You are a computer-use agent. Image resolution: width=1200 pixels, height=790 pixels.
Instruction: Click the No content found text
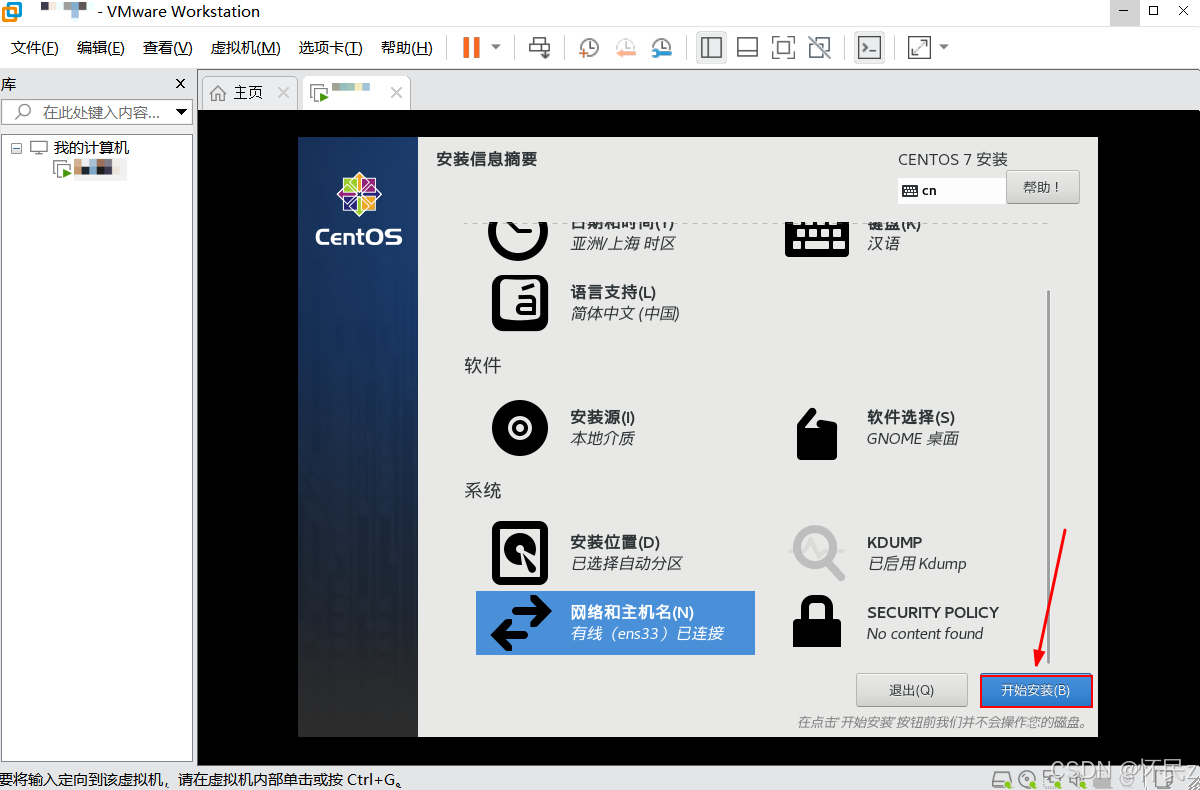tap(925, 633)
